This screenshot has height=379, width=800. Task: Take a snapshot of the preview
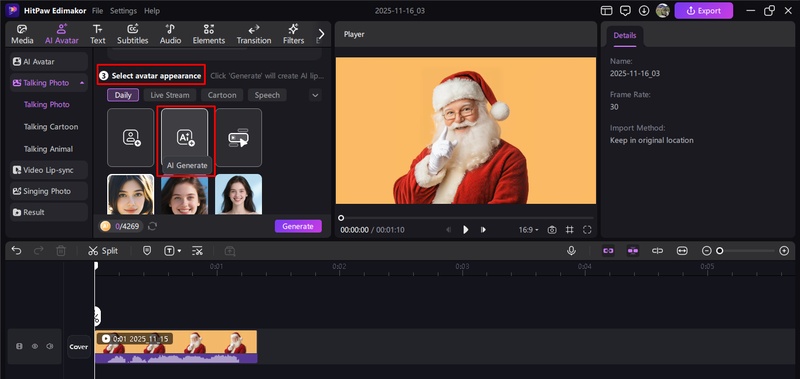pyautogui.click(x=552, y=230)
